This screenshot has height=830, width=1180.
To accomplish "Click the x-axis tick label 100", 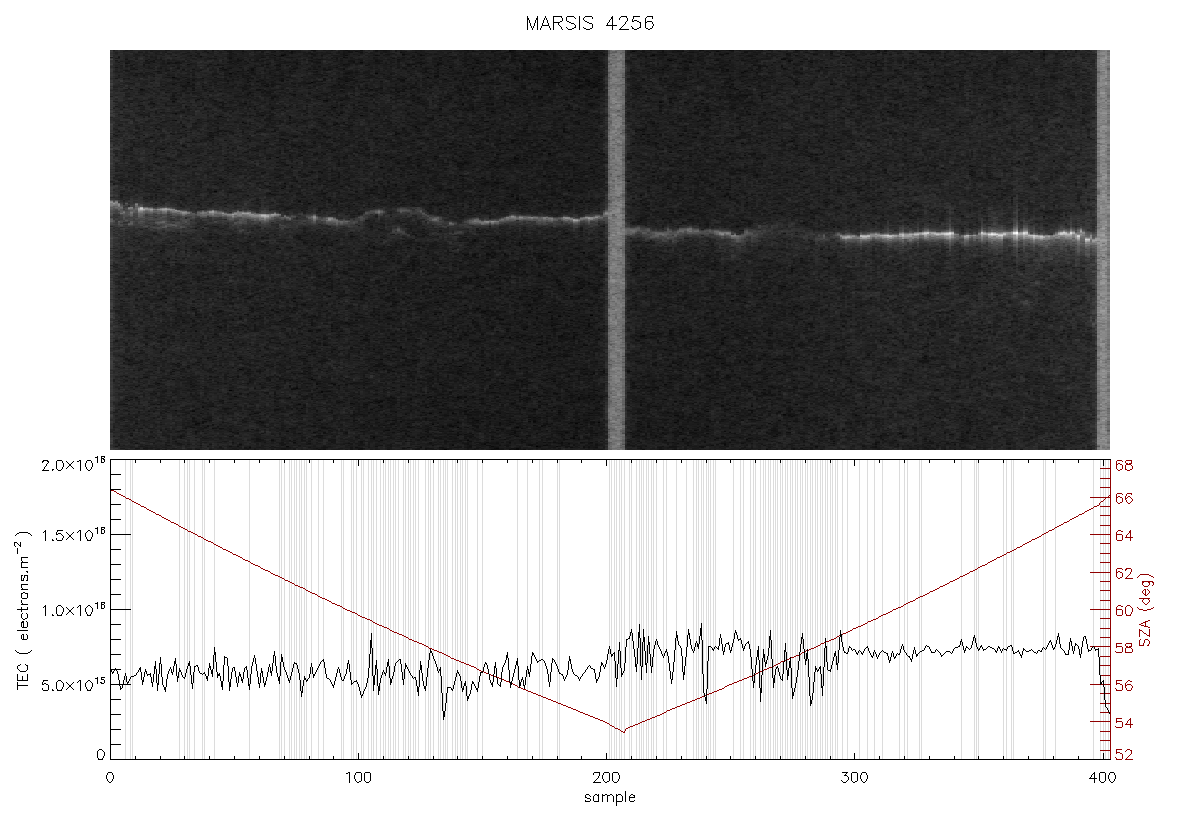I will tap(358, 778).
